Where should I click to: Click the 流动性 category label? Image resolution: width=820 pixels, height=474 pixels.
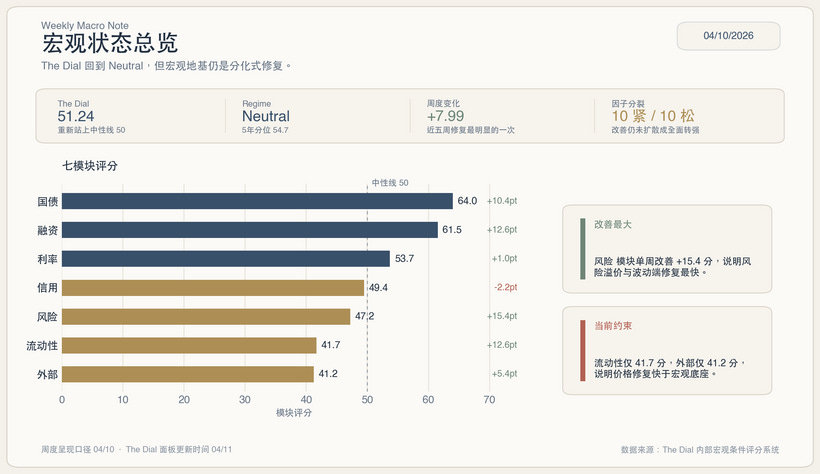[x=42, y=345]
